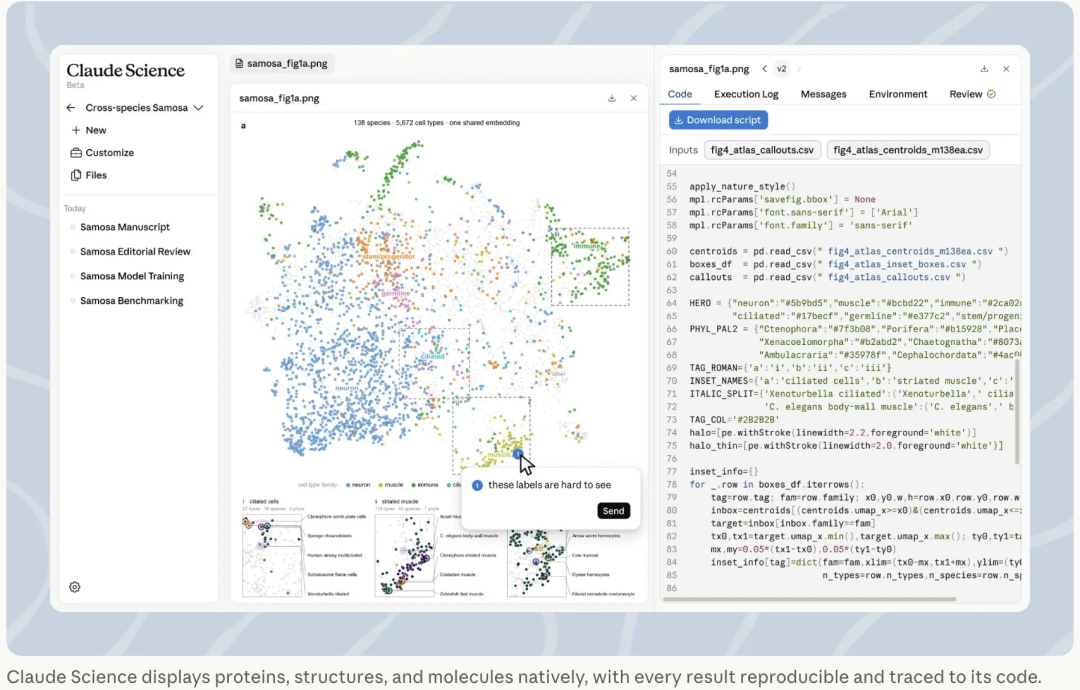Click the 'immune' inset box in the plot
The width and height of the screenshot is (1080, 690).
tap(590, 266)
